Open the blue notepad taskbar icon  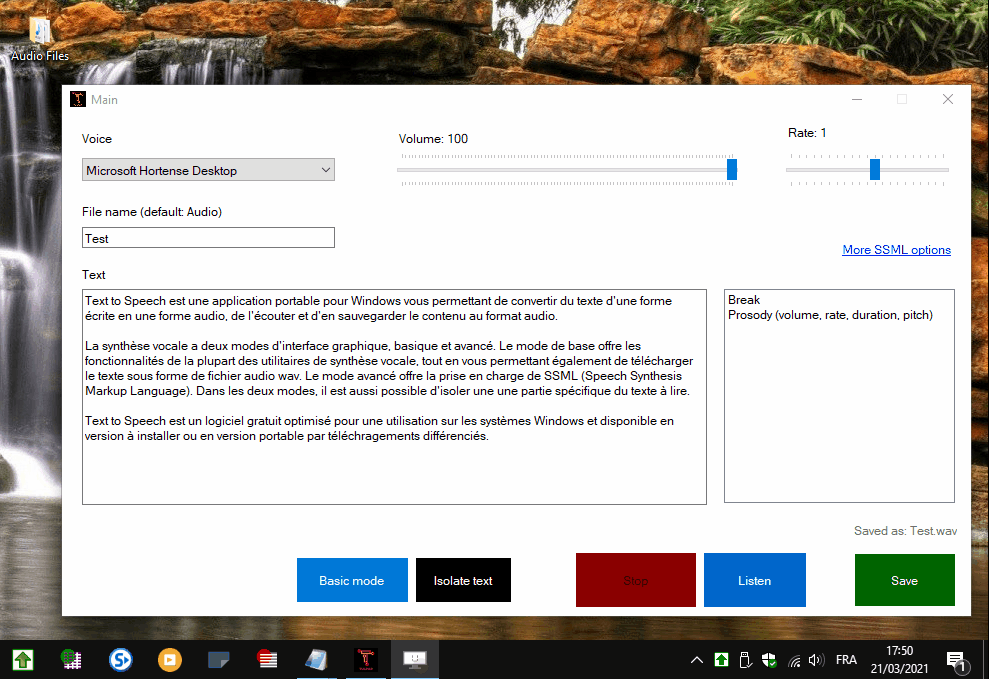317,660
